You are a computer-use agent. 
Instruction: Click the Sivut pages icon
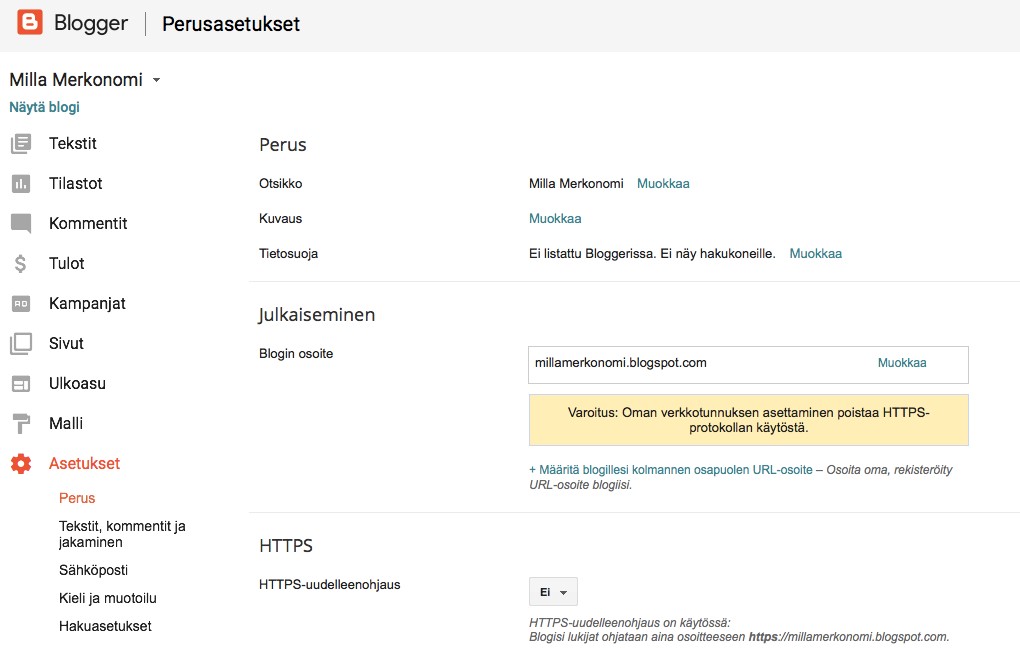pyautogui.click(x=21, y=344)
